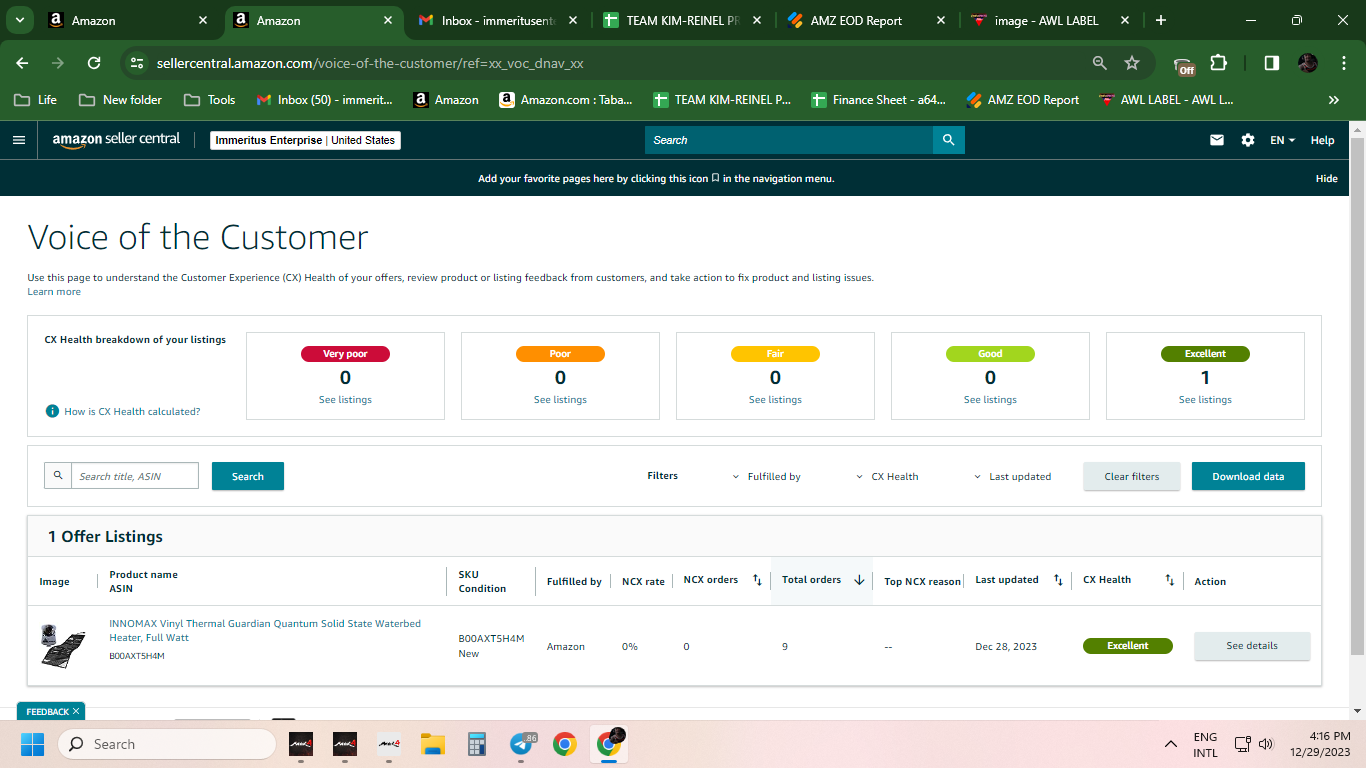Click the INNOMAX product thumbnail image

tap(62, 646)
